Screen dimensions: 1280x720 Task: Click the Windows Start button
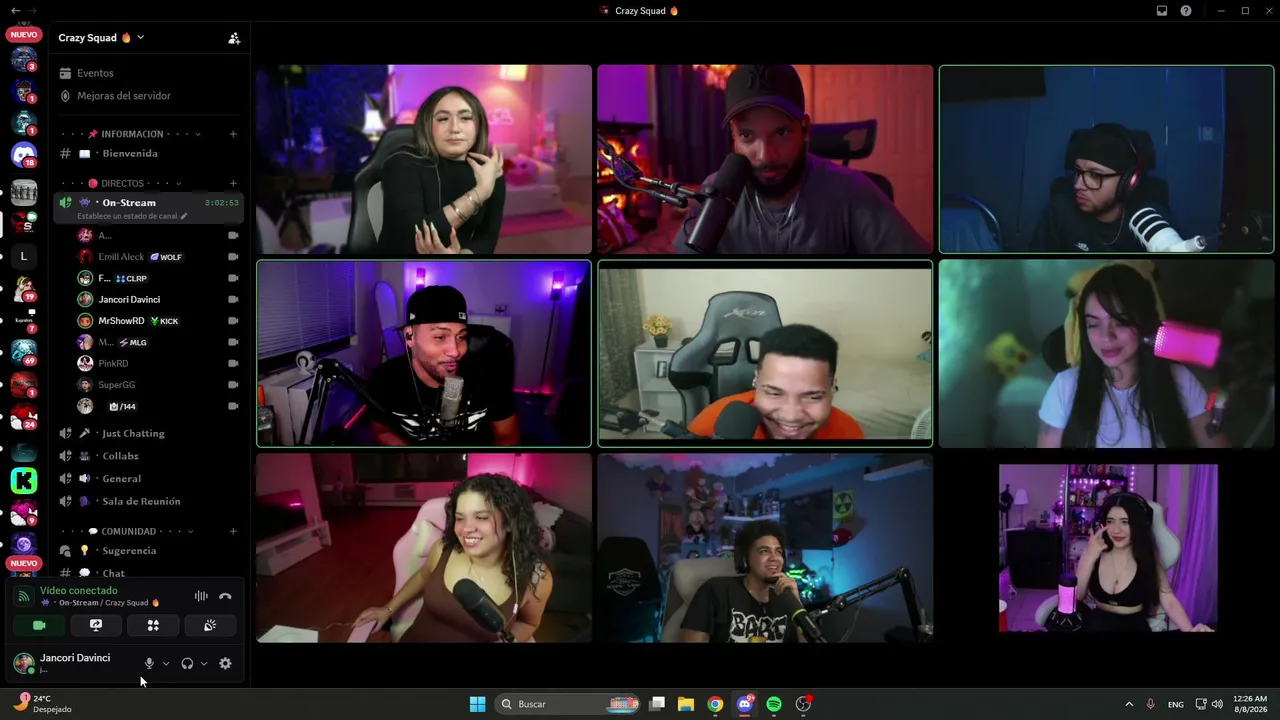[x=477, y=704]
